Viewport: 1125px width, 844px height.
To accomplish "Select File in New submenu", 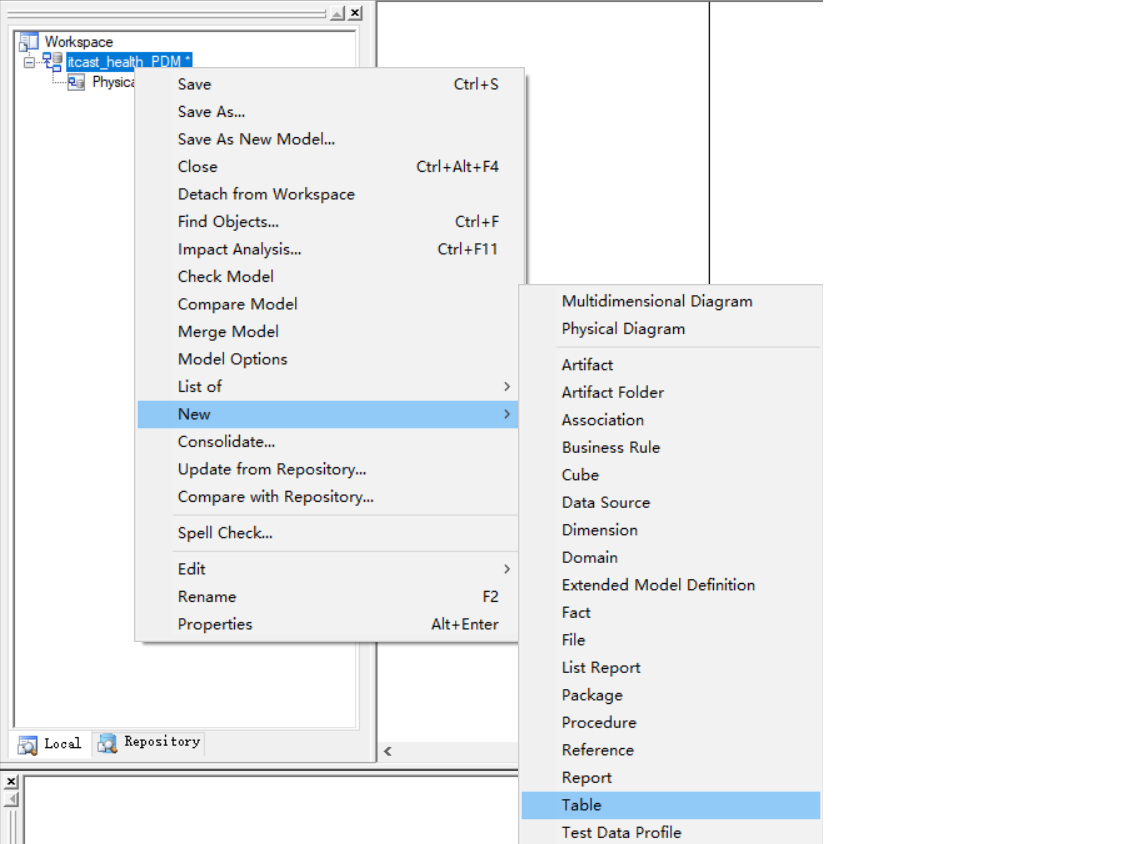I will (671, 640).
